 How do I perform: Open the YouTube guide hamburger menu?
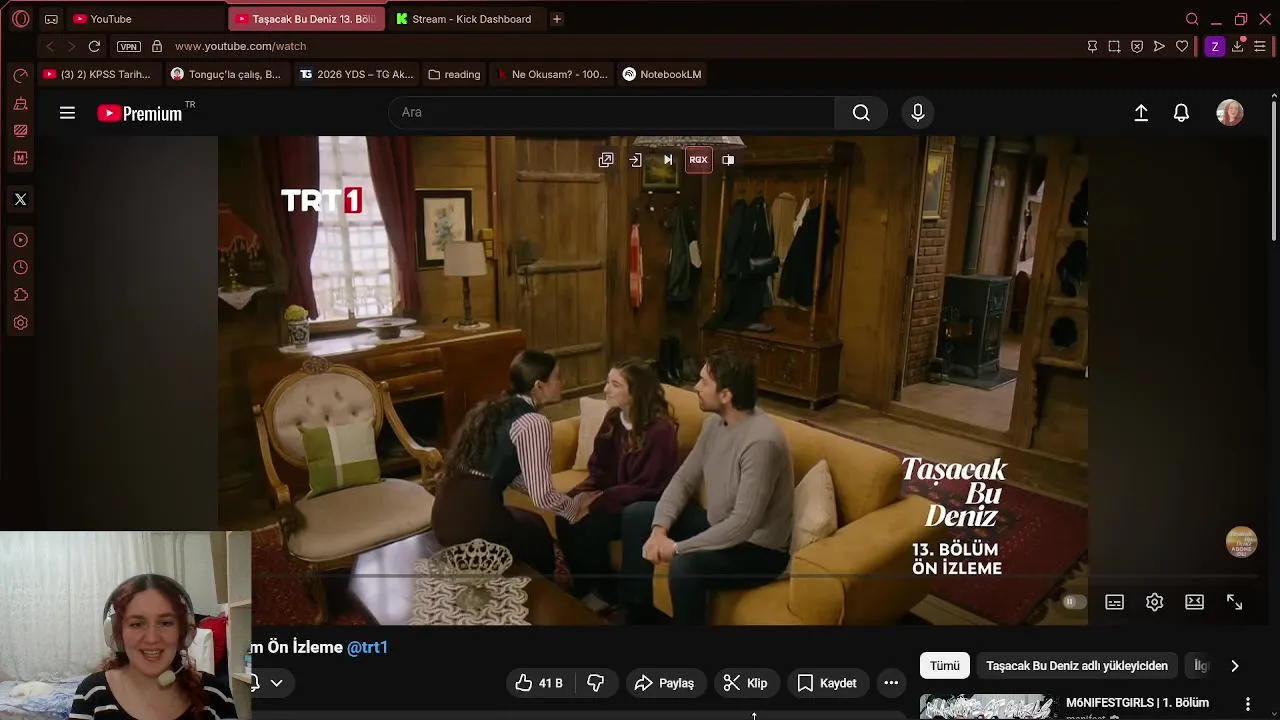click(x=67, y=113)
